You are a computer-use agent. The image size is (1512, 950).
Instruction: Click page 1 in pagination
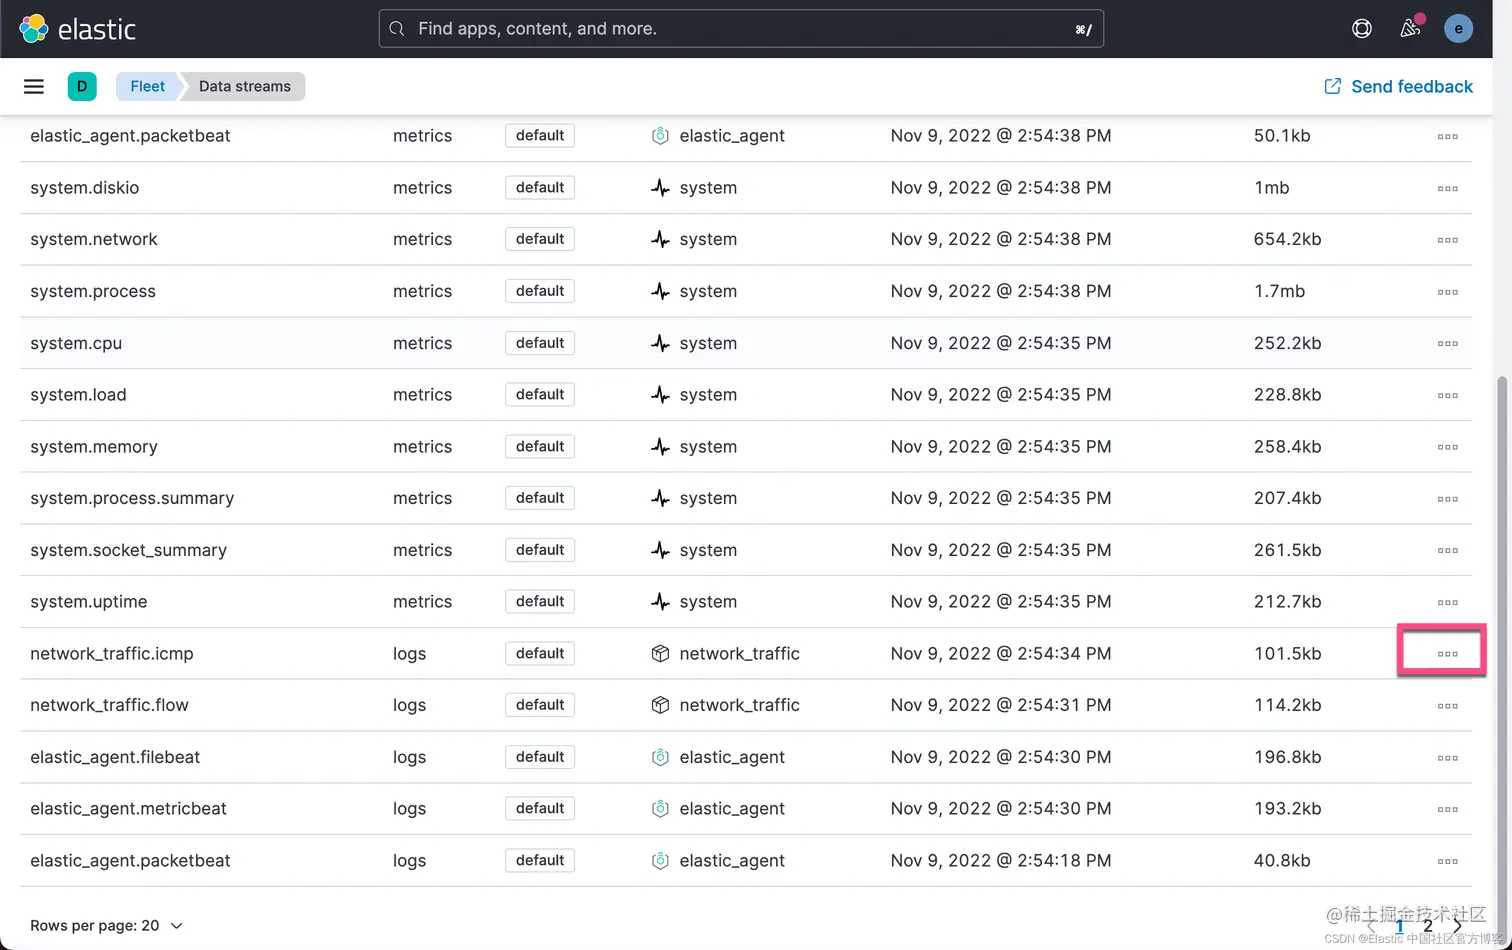coord(1399,926)
